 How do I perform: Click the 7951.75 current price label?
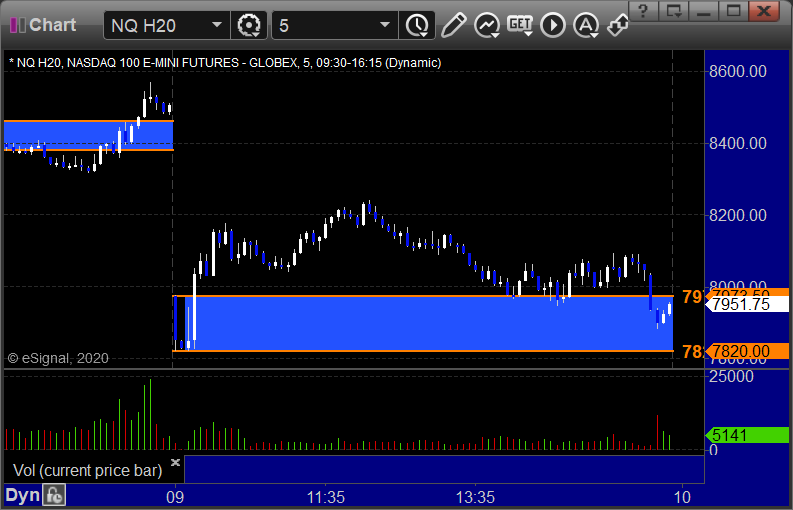[x=747, y=304]
